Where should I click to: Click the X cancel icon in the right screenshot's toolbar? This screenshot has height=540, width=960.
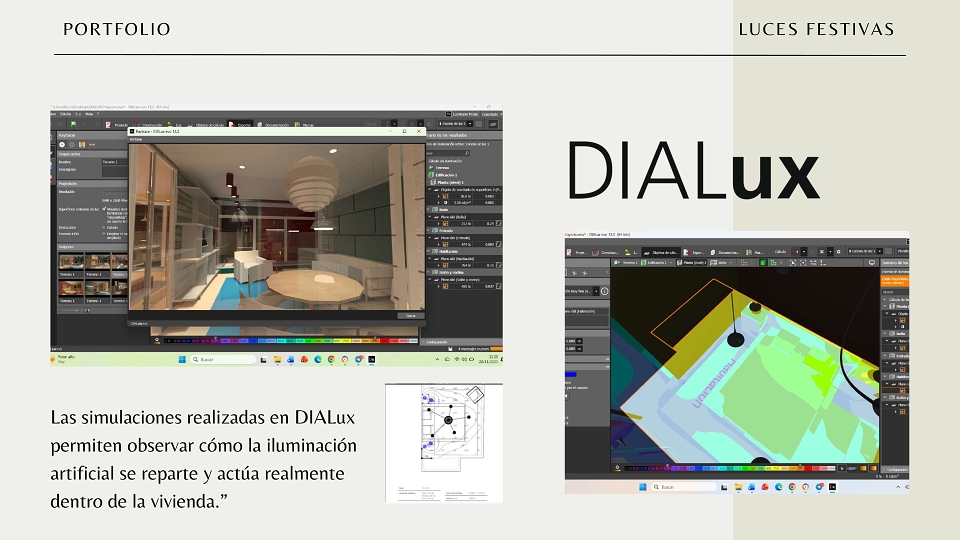coord(822,252)
